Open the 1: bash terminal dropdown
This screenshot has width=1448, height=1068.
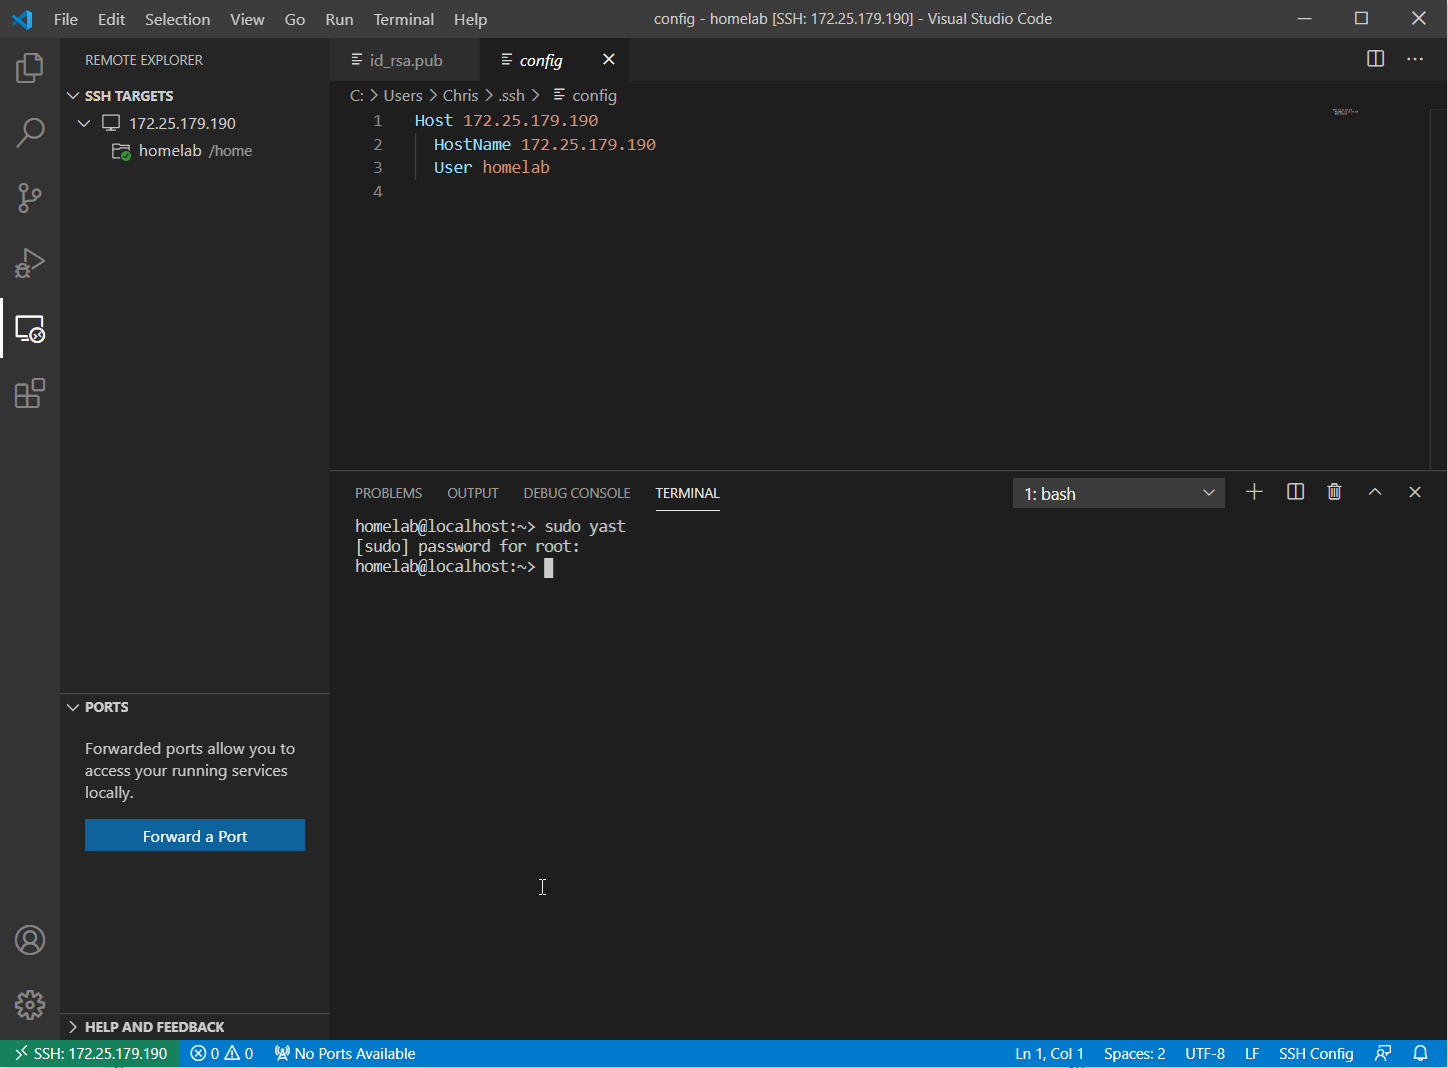[1118, 492]
